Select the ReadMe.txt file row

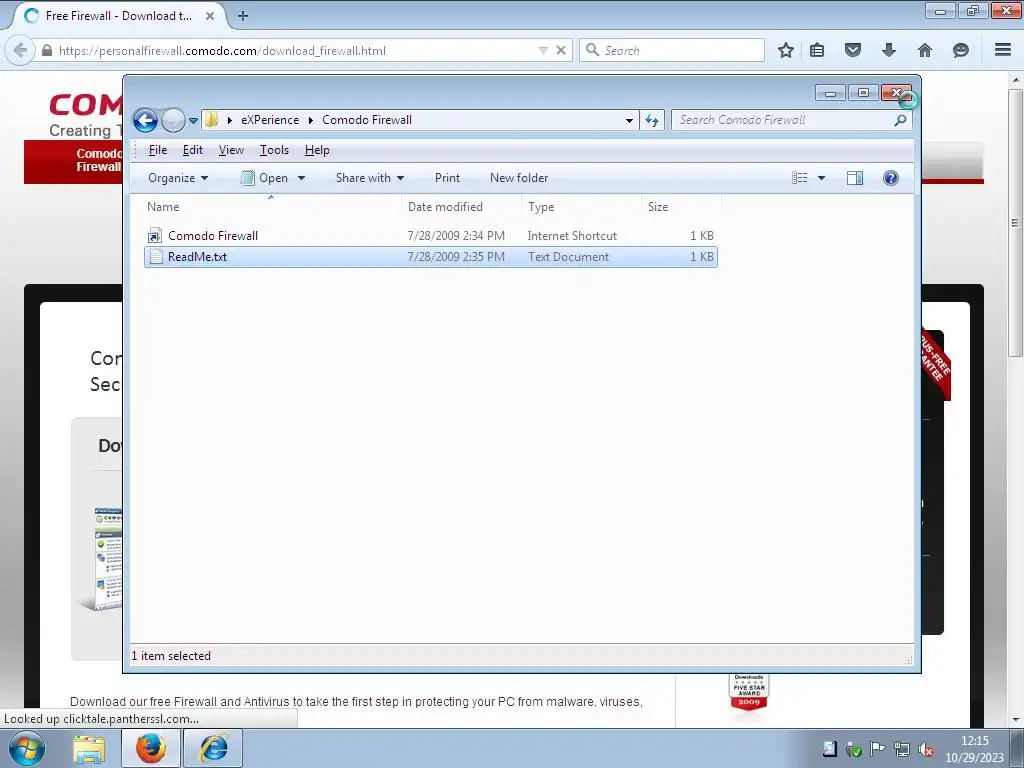pyautogui.click(x=431, y=257)
